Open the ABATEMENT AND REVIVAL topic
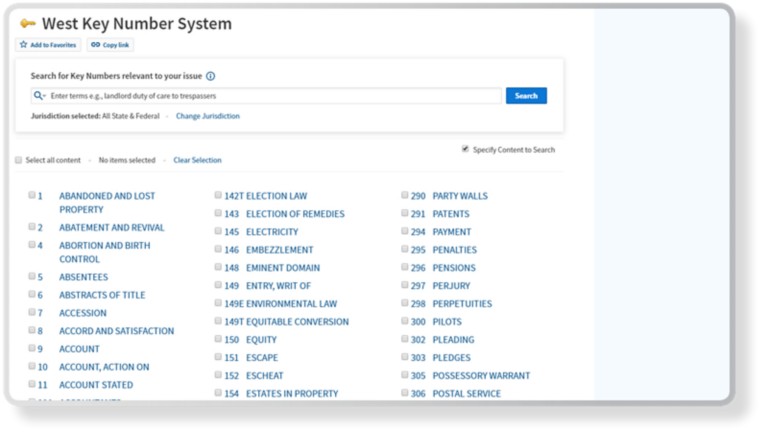 [112, 227]
